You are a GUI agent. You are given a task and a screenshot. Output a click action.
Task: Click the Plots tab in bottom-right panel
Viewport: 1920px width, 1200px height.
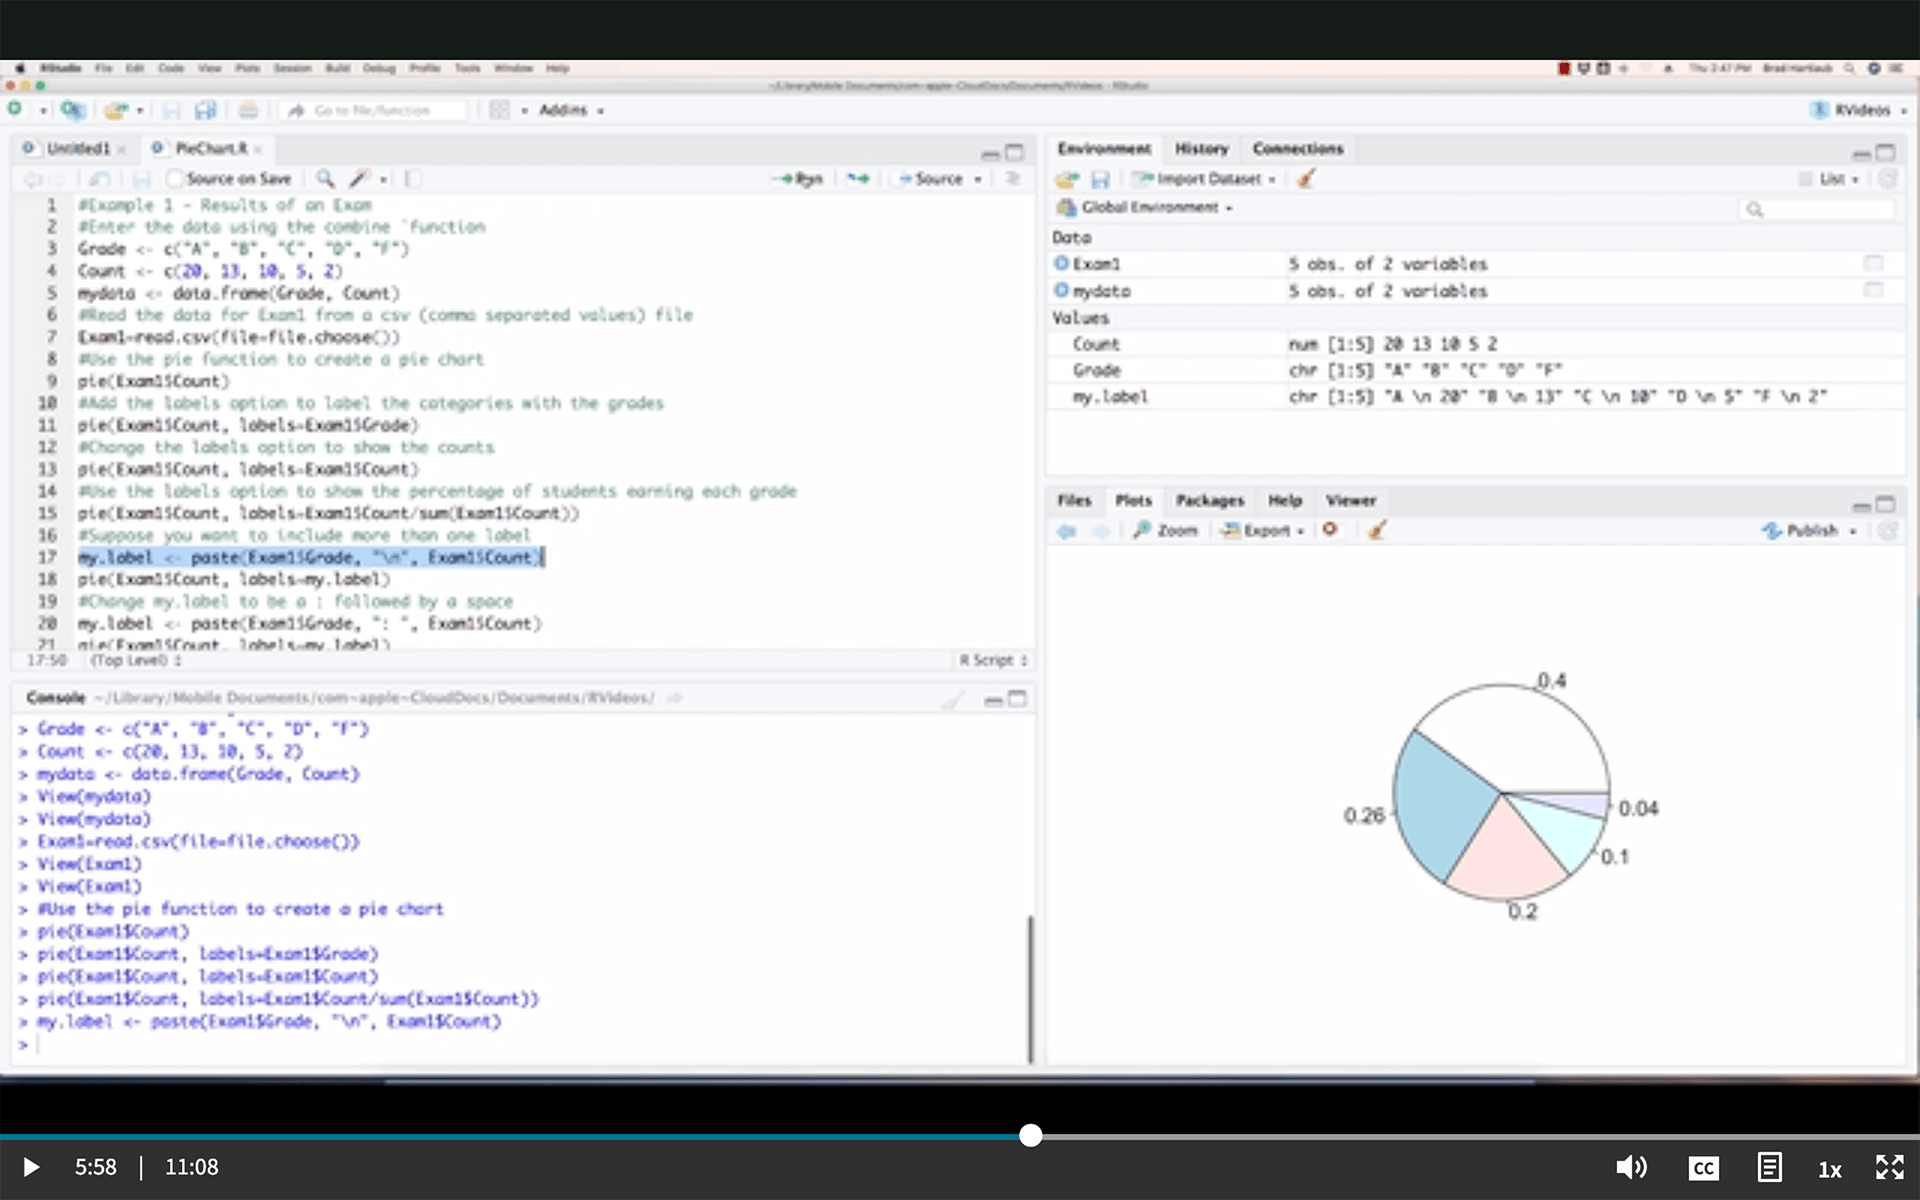pyautogui.click(x=1131, y=500)
